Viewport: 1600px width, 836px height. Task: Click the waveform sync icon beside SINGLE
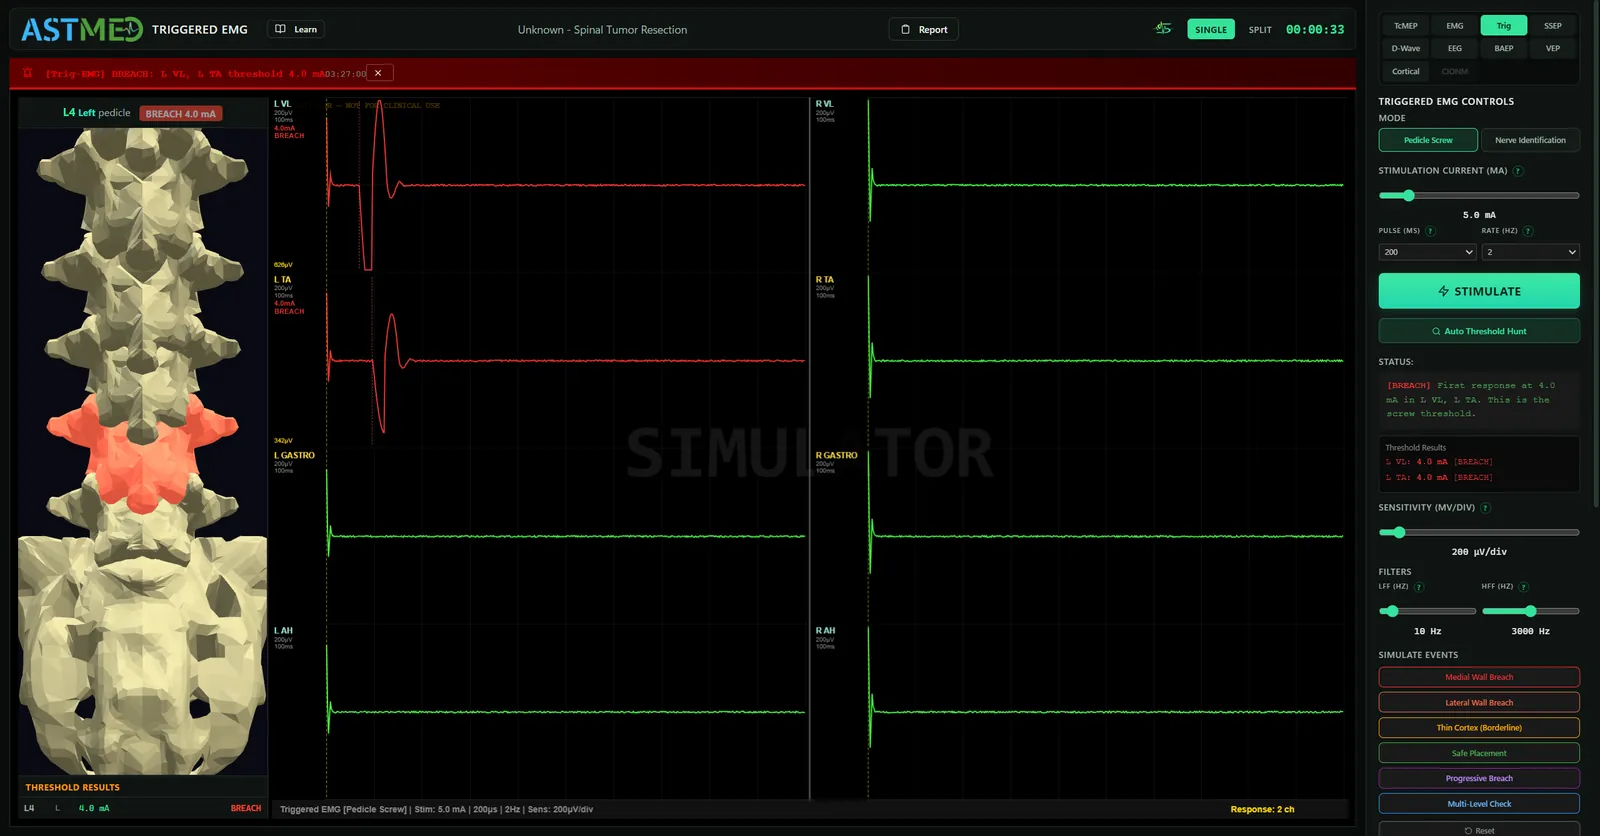click(1163, 28)
